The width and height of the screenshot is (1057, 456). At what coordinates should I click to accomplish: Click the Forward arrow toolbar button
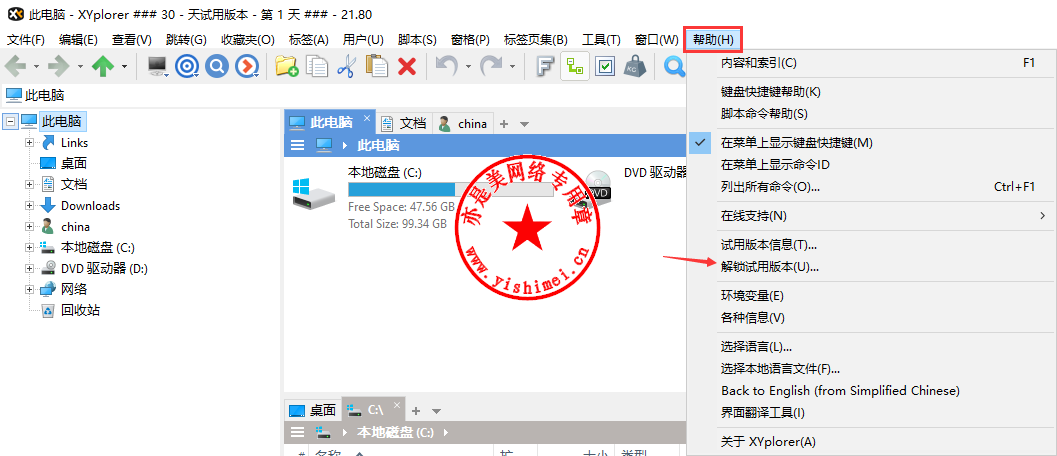coord(59,66)
